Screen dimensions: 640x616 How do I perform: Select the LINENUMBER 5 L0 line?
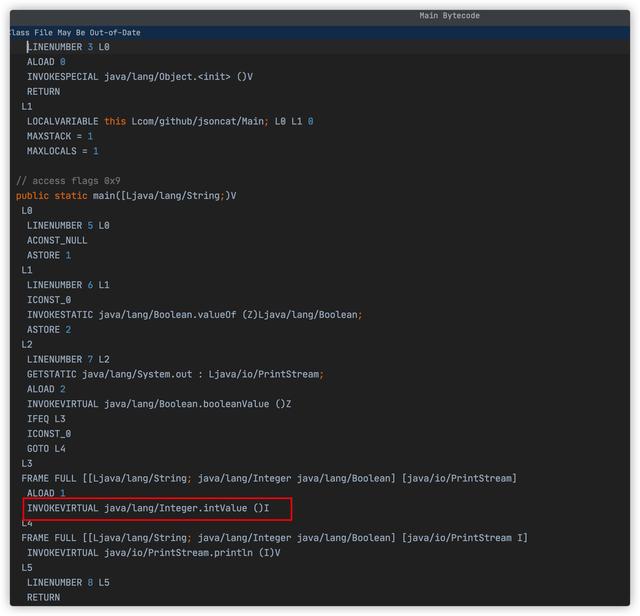click(68, 226)
